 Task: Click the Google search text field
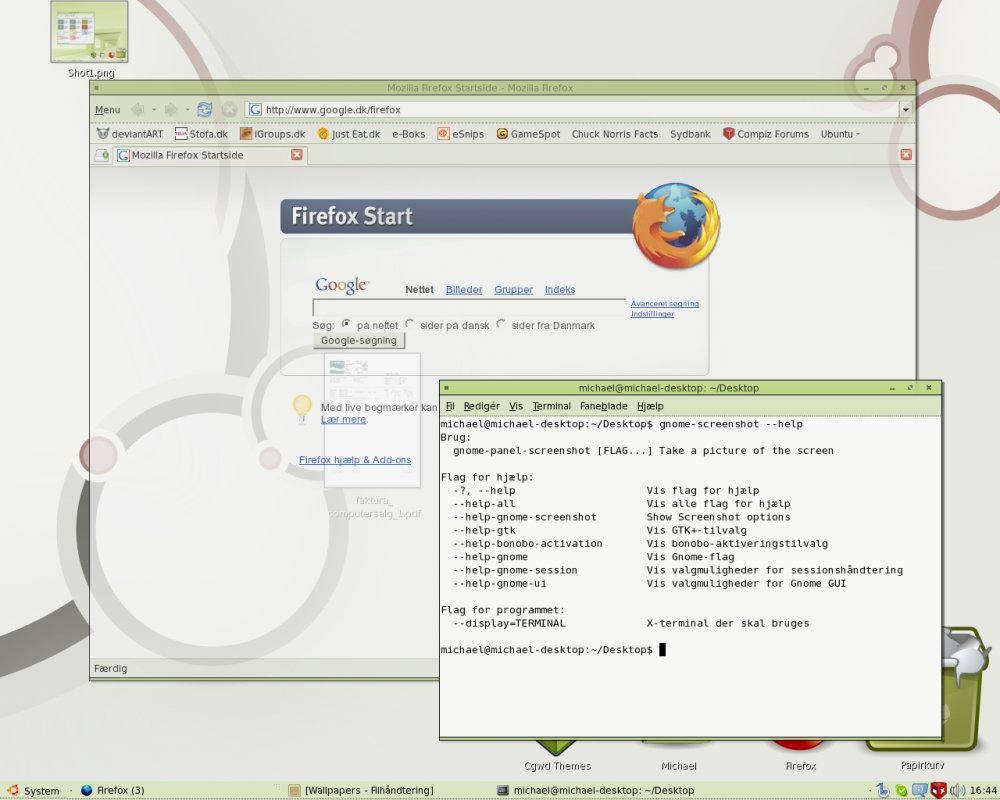[469, 307]
